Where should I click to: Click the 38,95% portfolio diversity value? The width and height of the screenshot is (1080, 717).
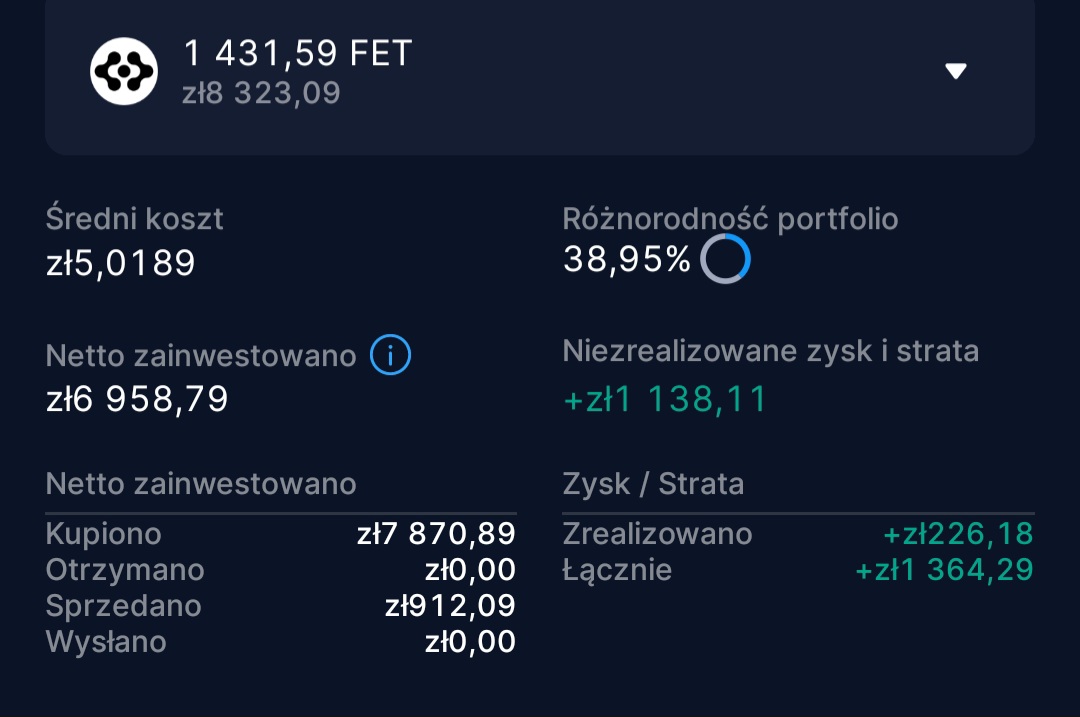click(627, 260)
